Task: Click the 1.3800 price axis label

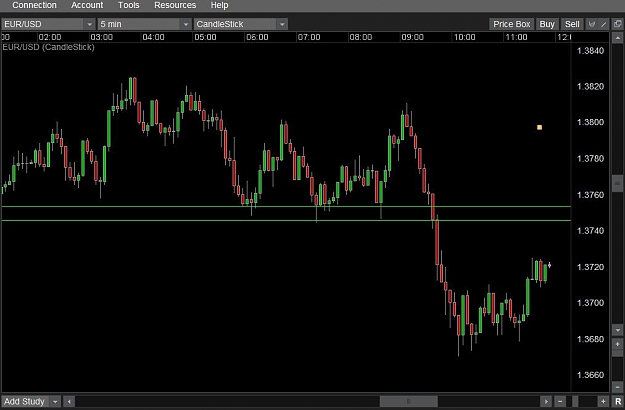Action: point(590,122)
